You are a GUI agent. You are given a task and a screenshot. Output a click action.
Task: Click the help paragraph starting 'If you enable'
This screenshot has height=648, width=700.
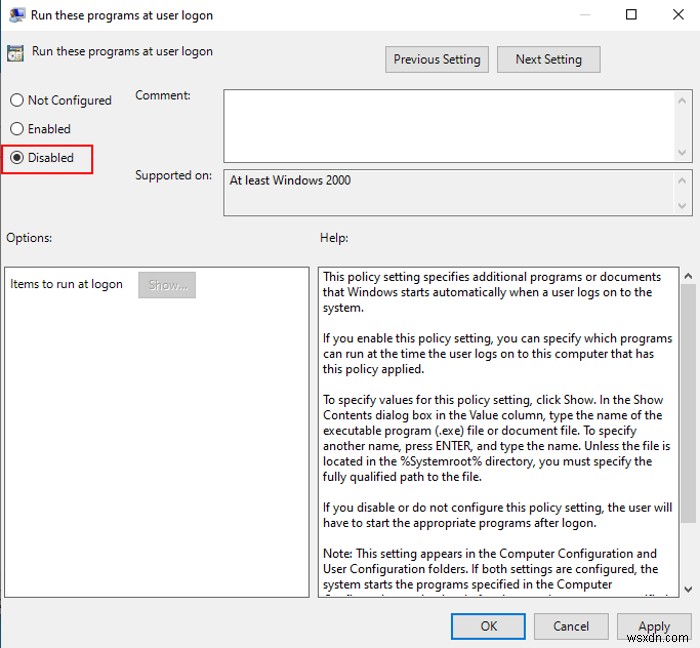click(x=497, y=354)
